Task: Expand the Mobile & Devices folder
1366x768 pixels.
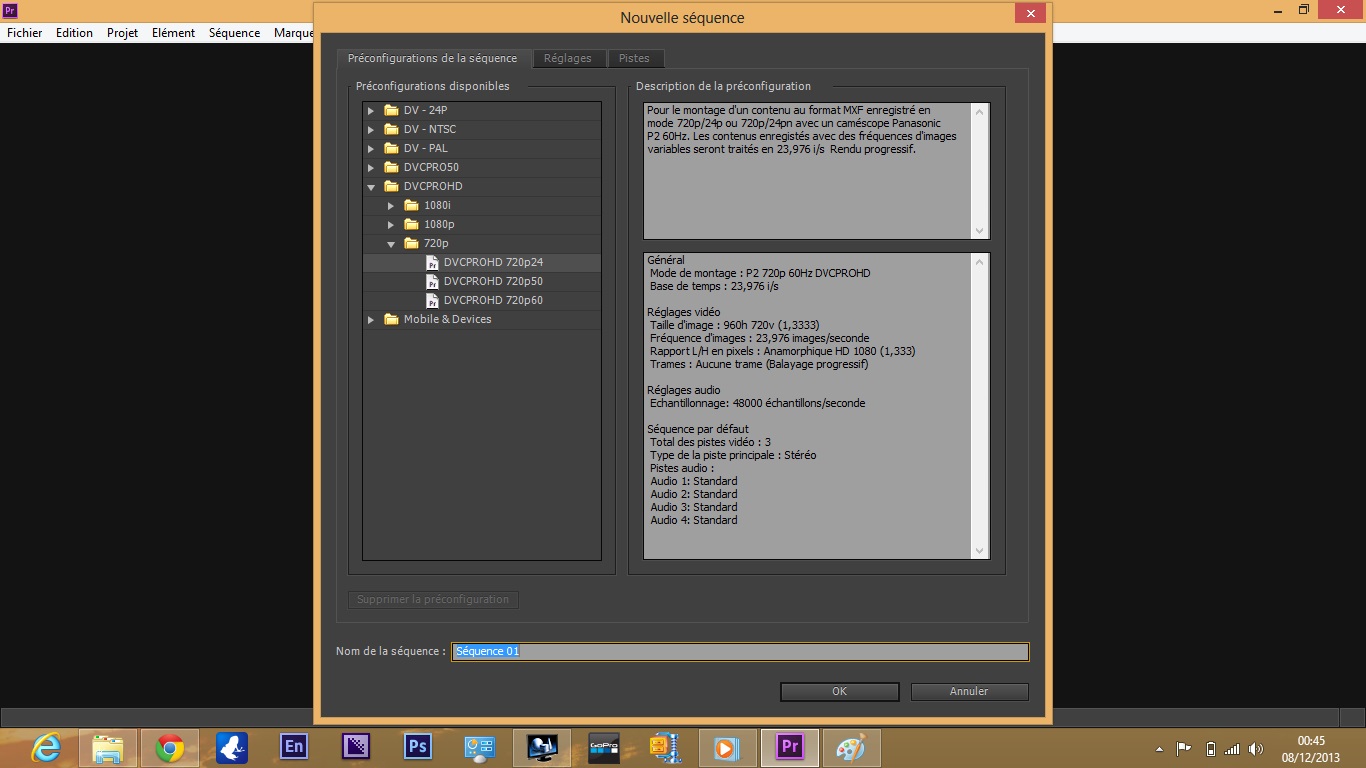Action: [371, 320]
